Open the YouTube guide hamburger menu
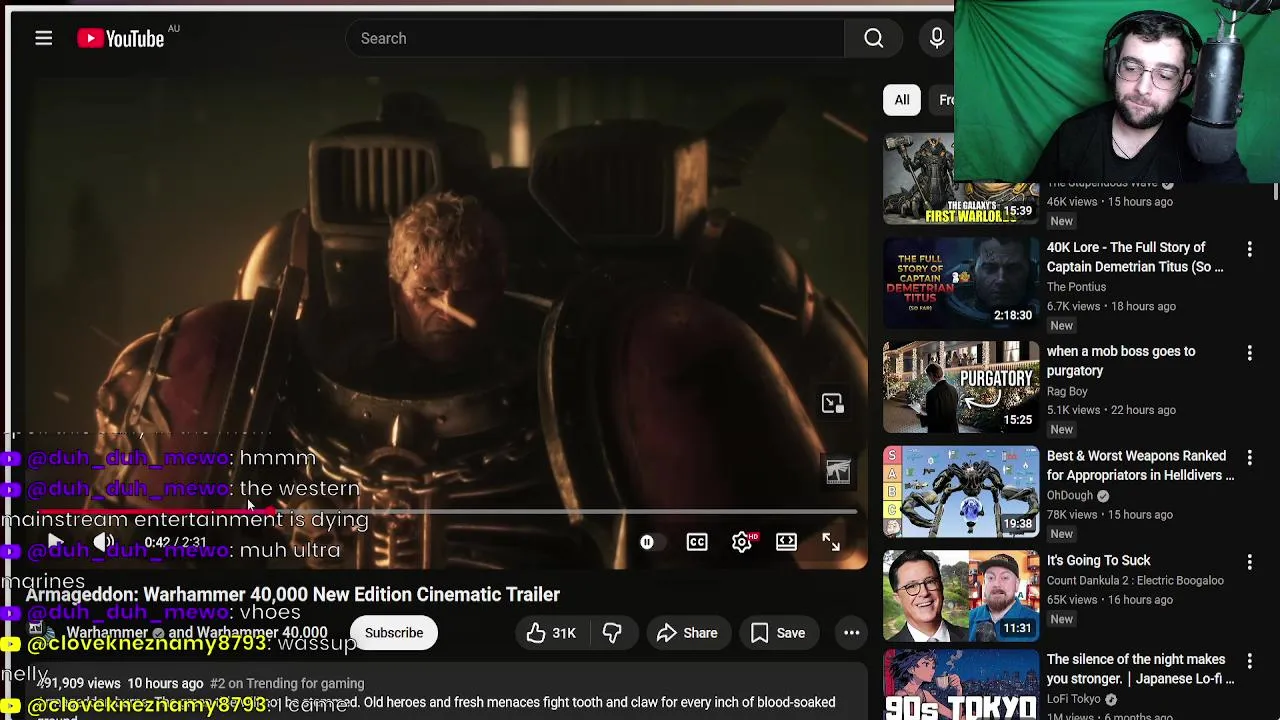The width and height of the screenshot is (1280, 720). point(43,38)
